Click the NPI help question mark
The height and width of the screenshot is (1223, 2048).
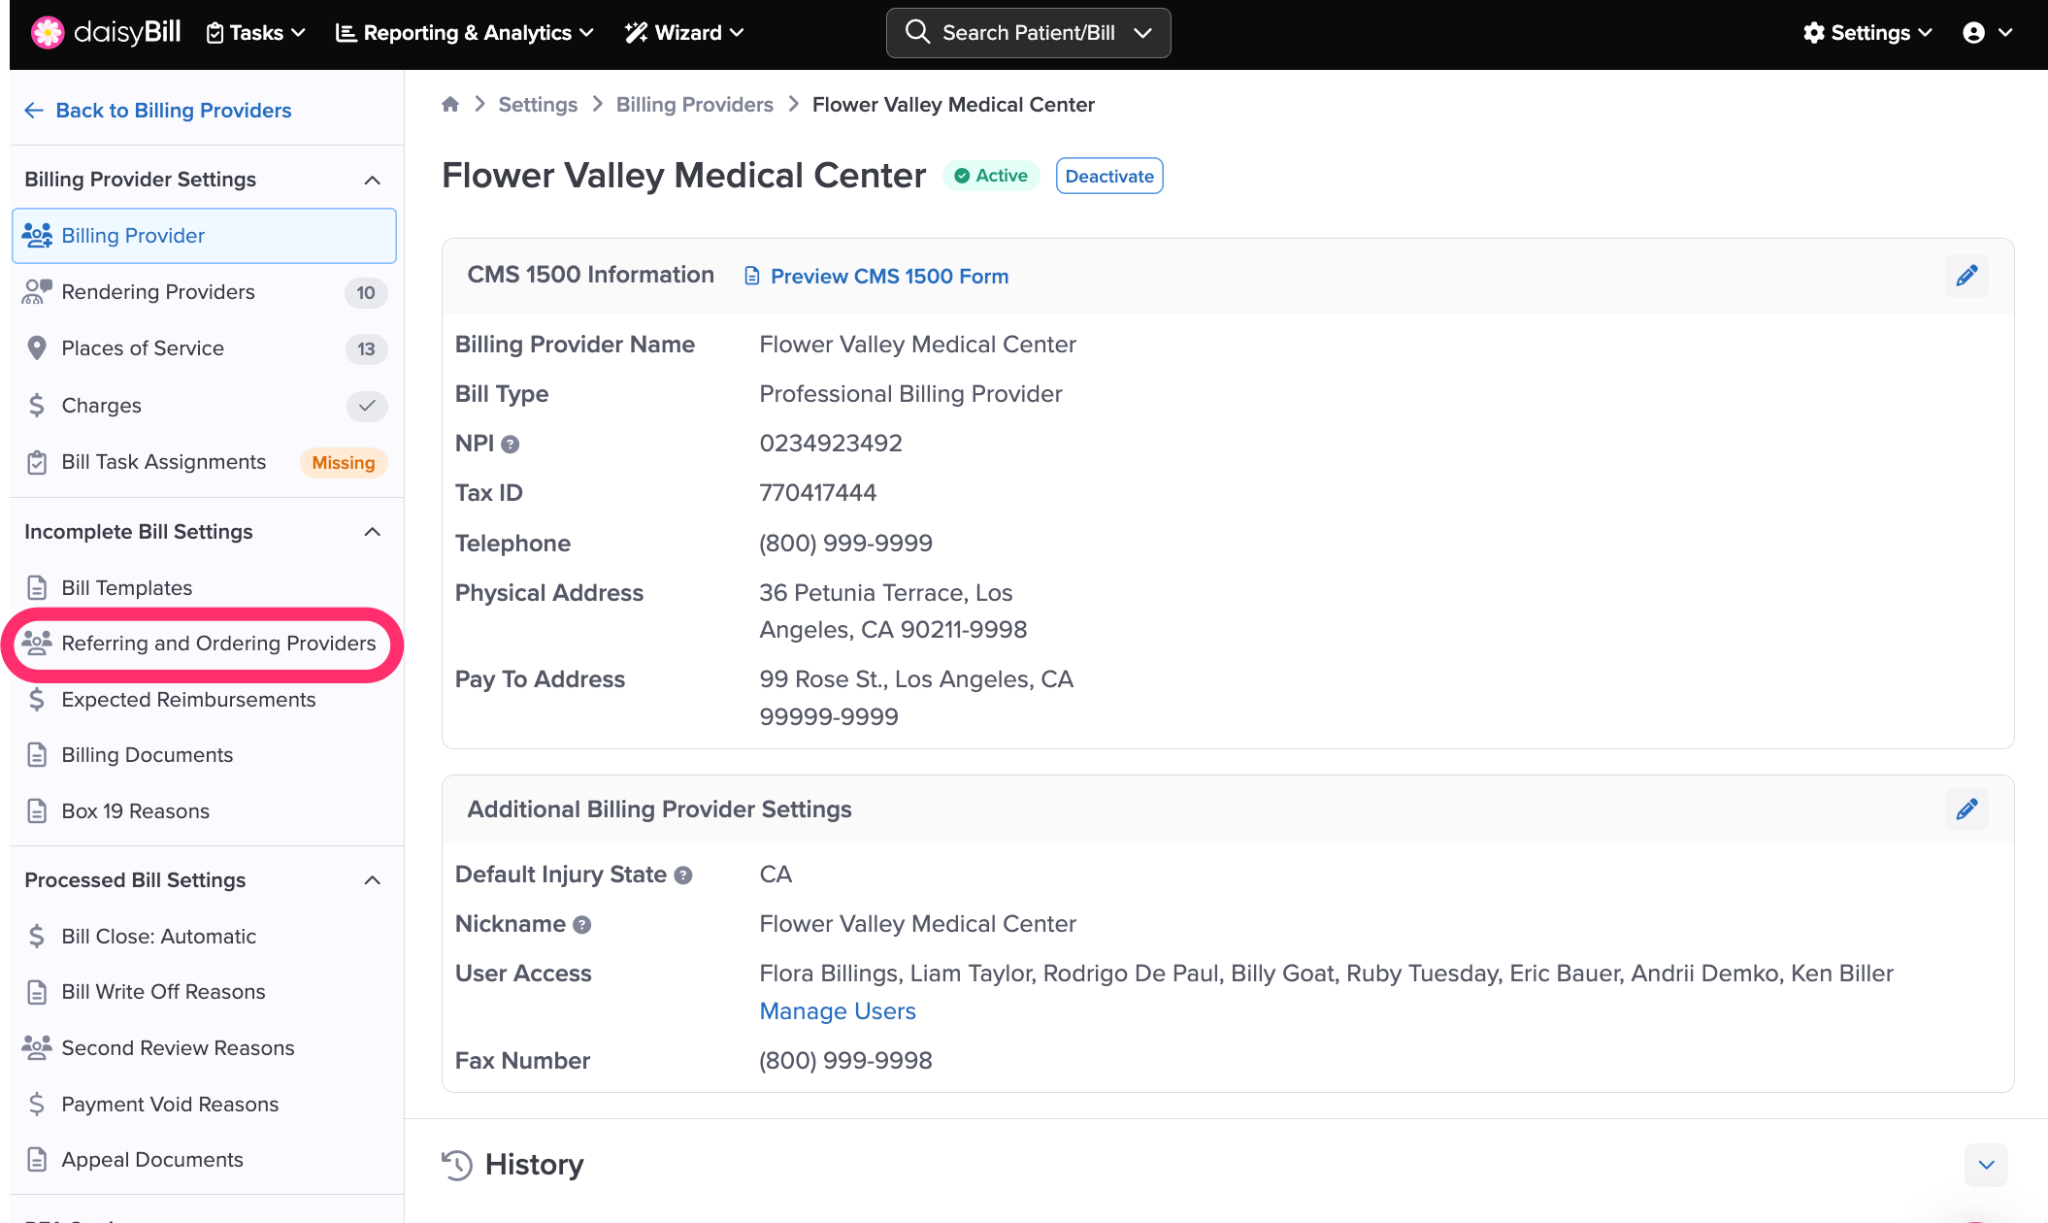tap(510, 444)
